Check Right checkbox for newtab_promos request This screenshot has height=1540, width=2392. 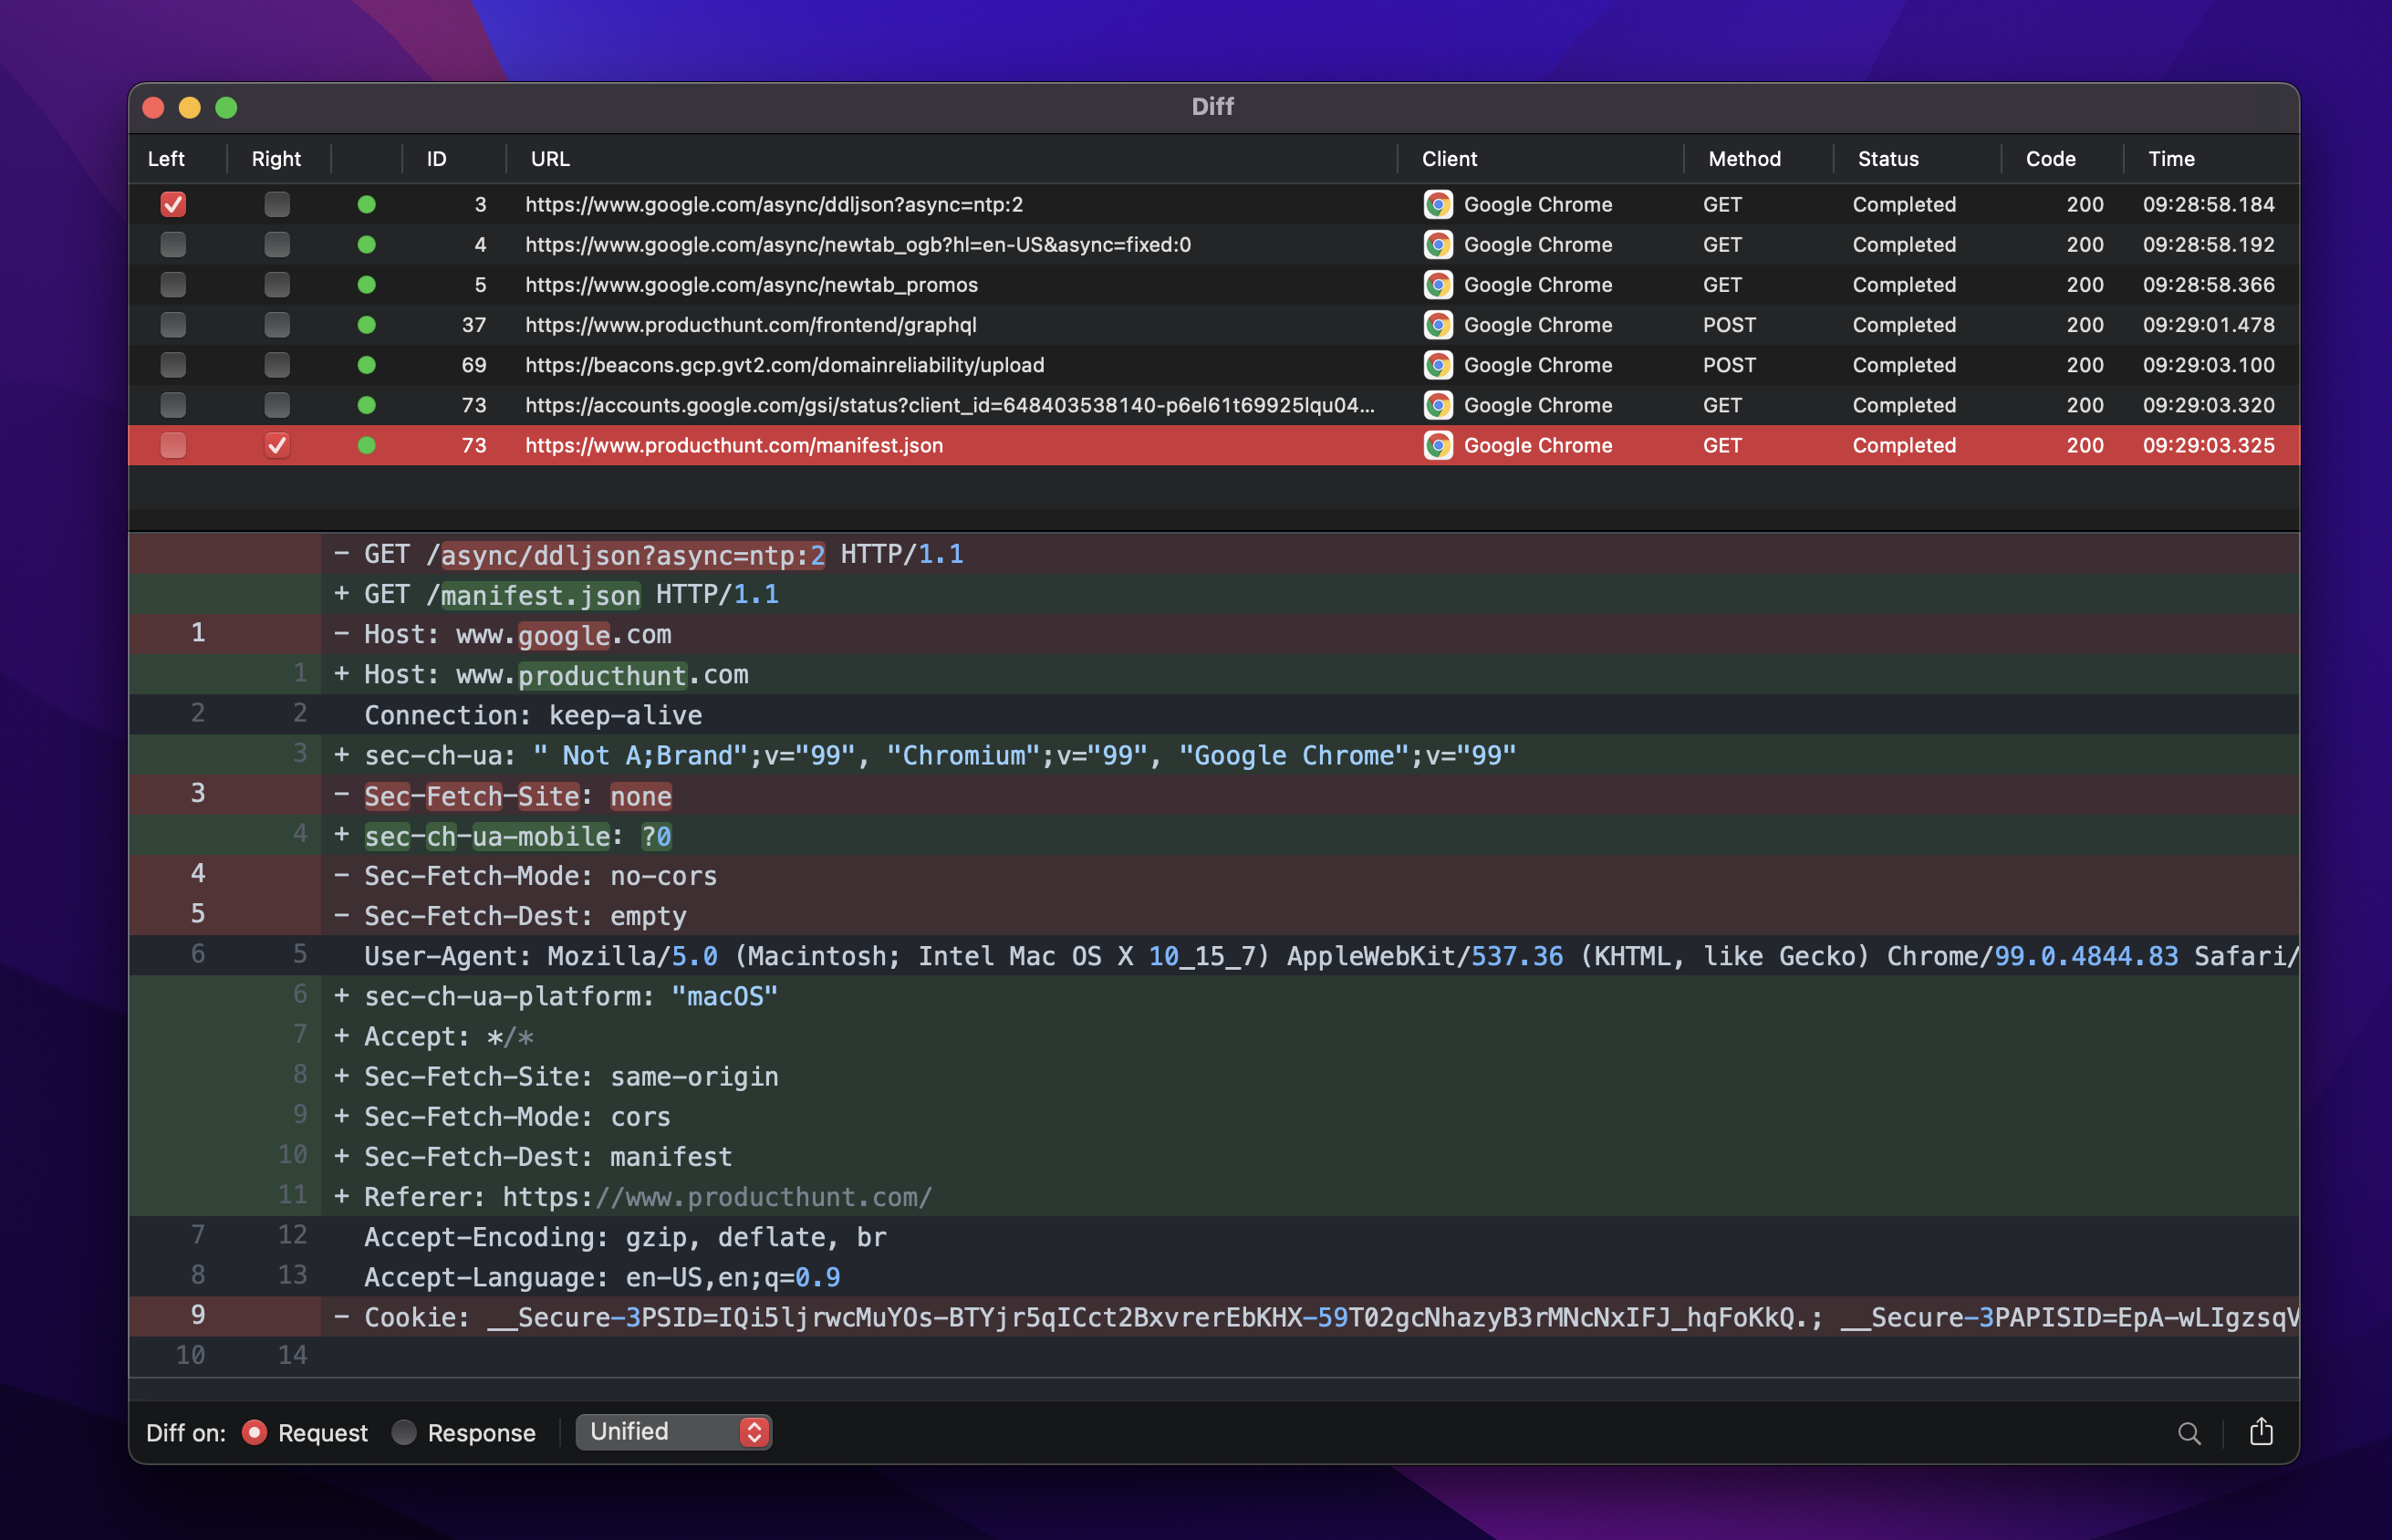277,285
